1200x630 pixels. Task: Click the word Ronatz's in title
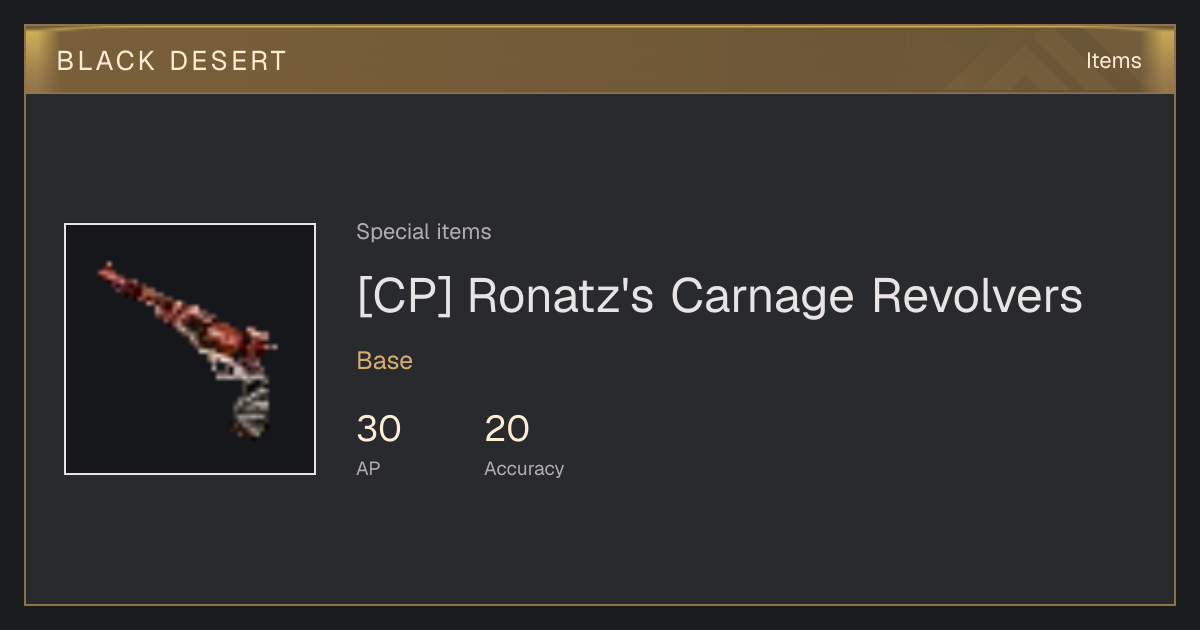(560, 296)
